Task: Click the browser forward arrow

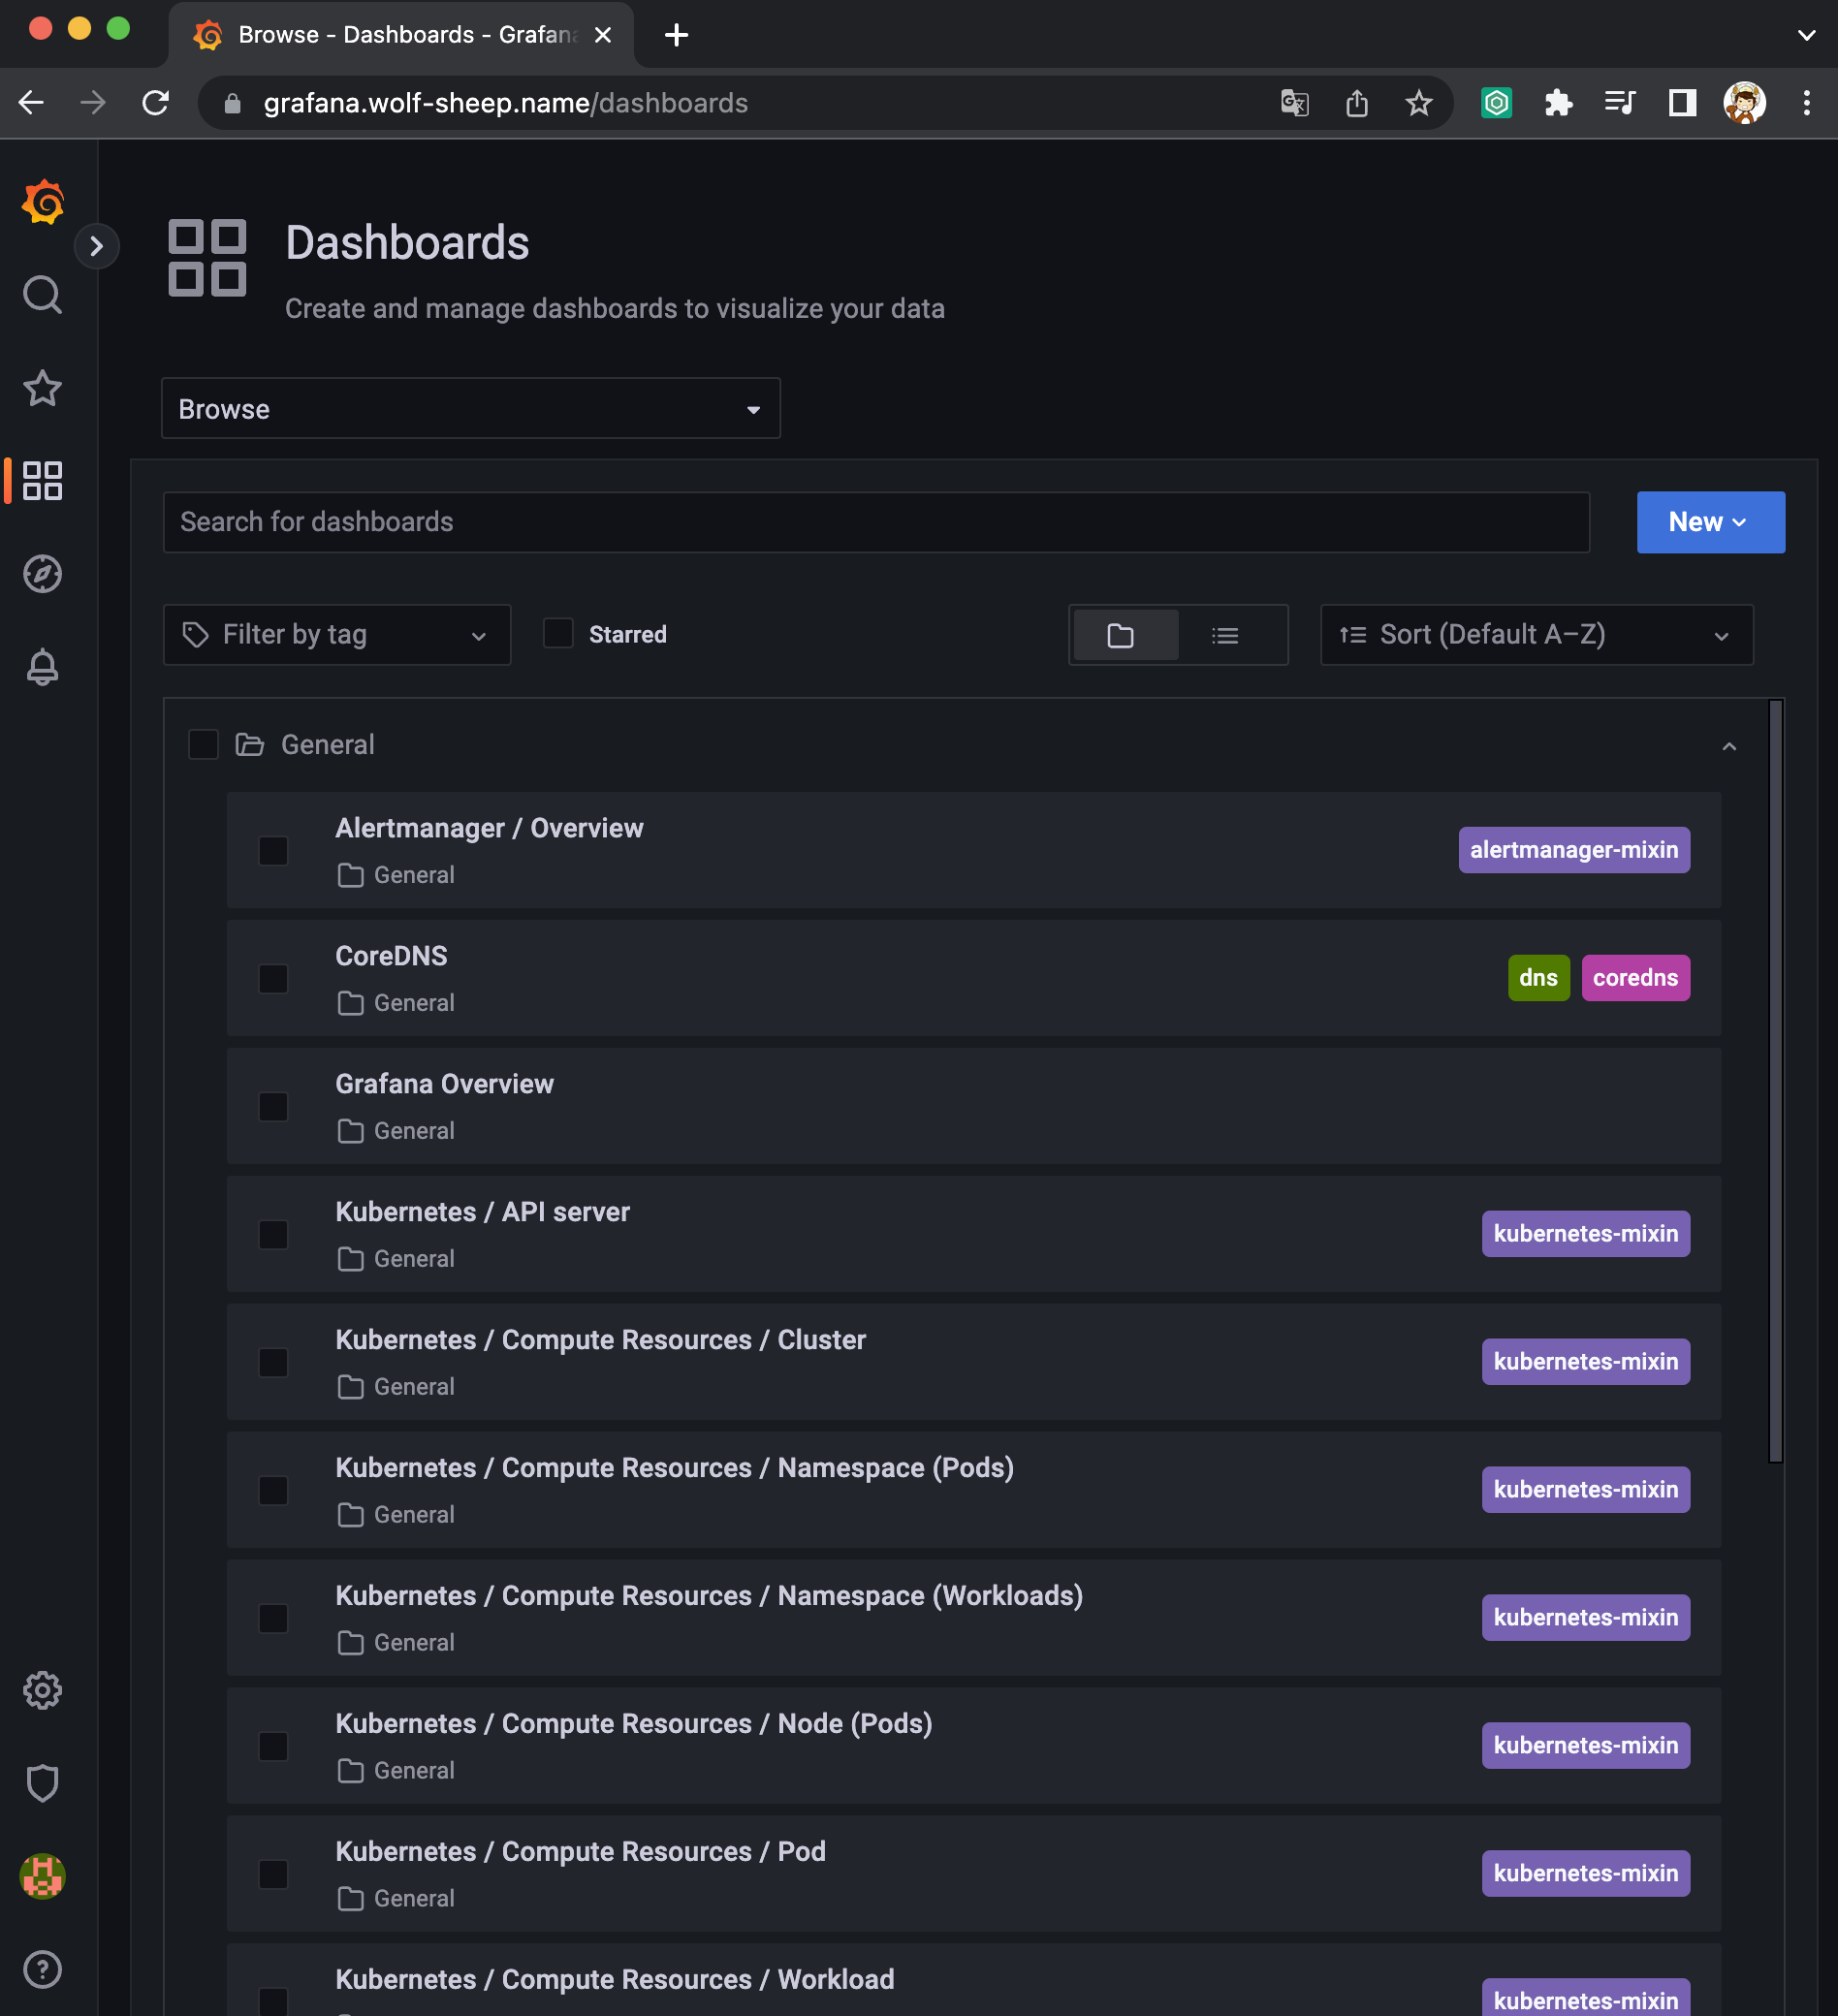Action: tap(93, 103)
